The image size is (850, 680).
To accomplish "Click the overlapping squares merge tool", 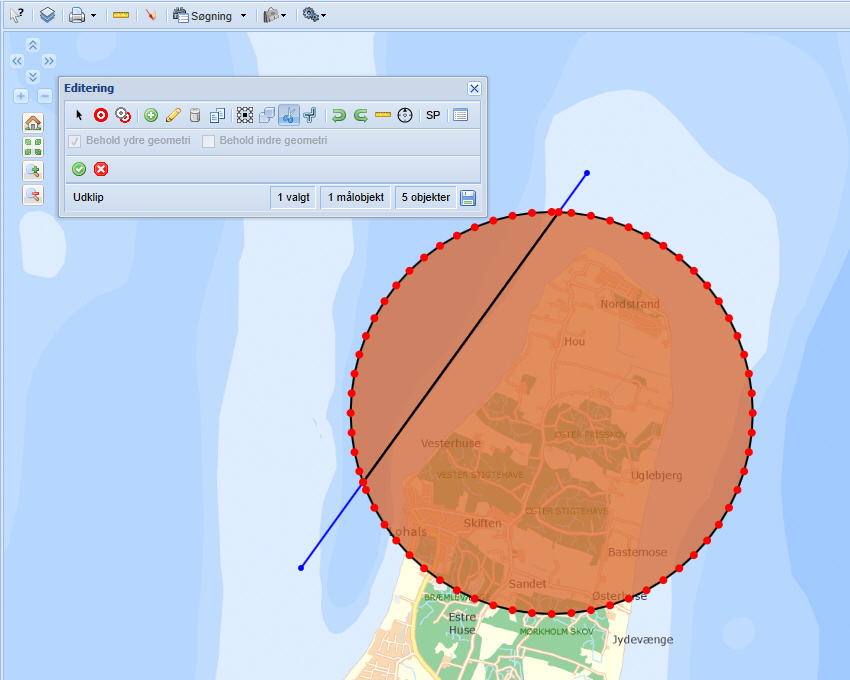I will coord(267,115).
